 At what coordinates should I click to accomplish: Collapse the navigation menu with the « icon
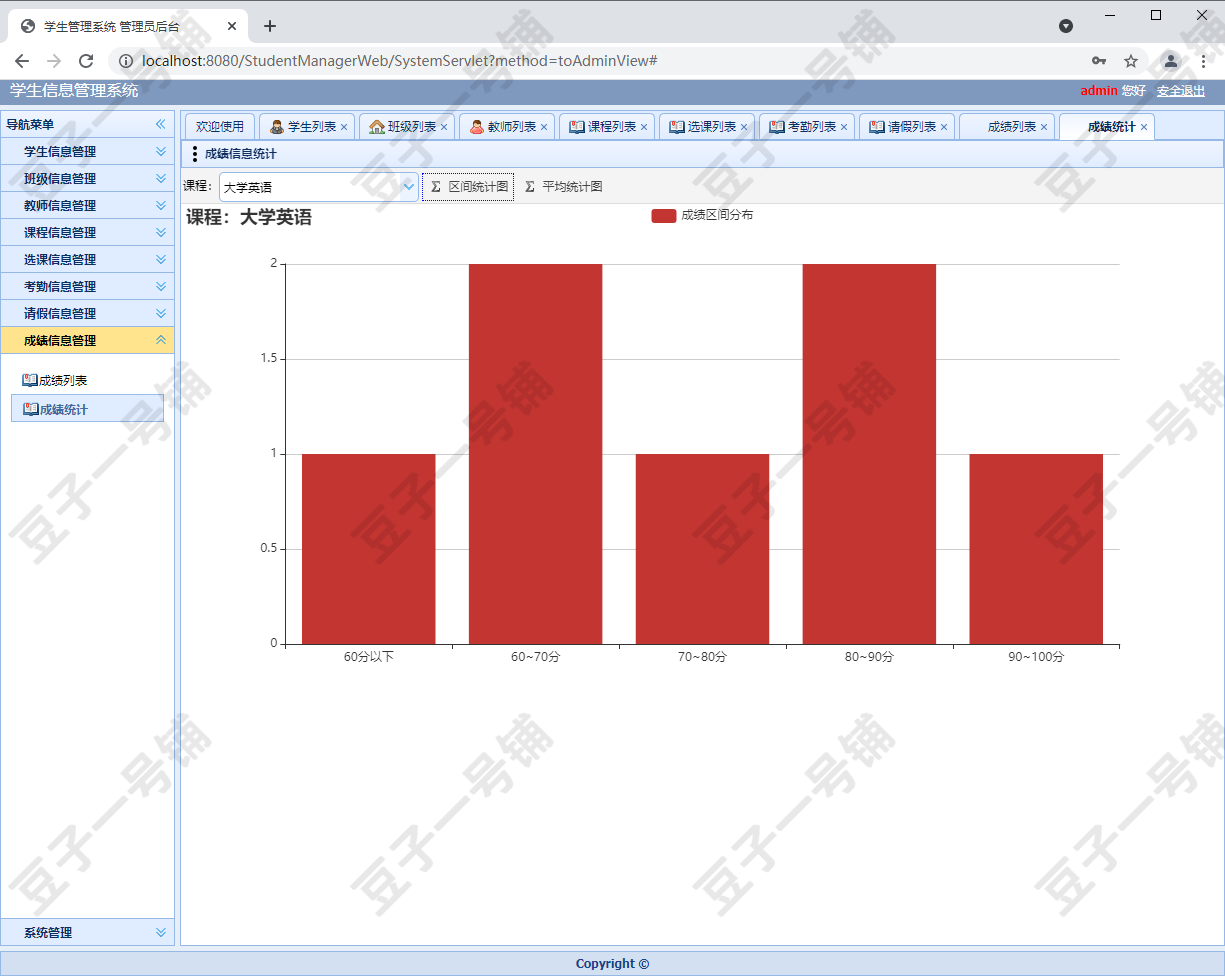(160, 124)
